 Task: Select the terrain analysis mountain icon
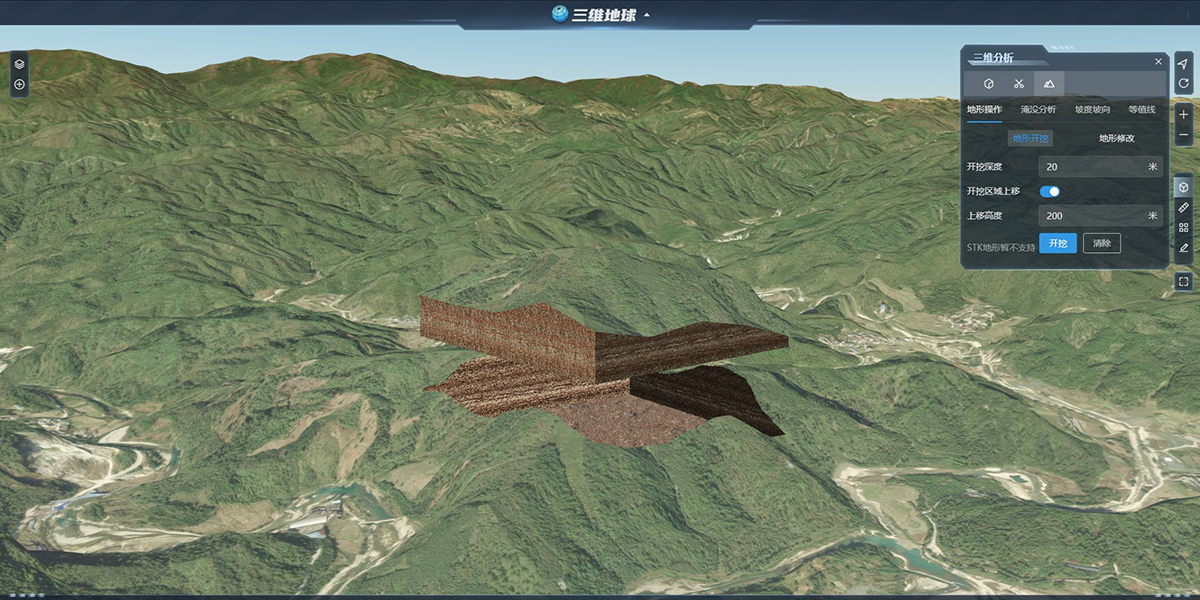click(x=1048, y=84)
